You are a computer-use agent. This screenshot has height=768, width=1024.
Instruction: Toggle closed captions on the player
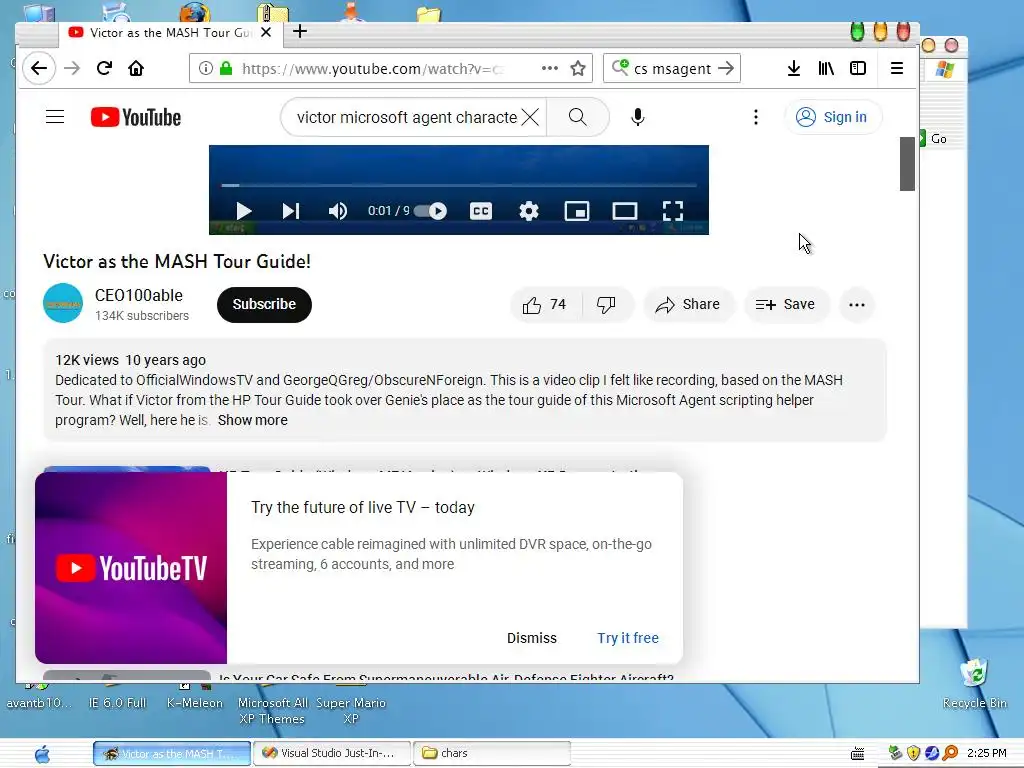pos(481,211)
